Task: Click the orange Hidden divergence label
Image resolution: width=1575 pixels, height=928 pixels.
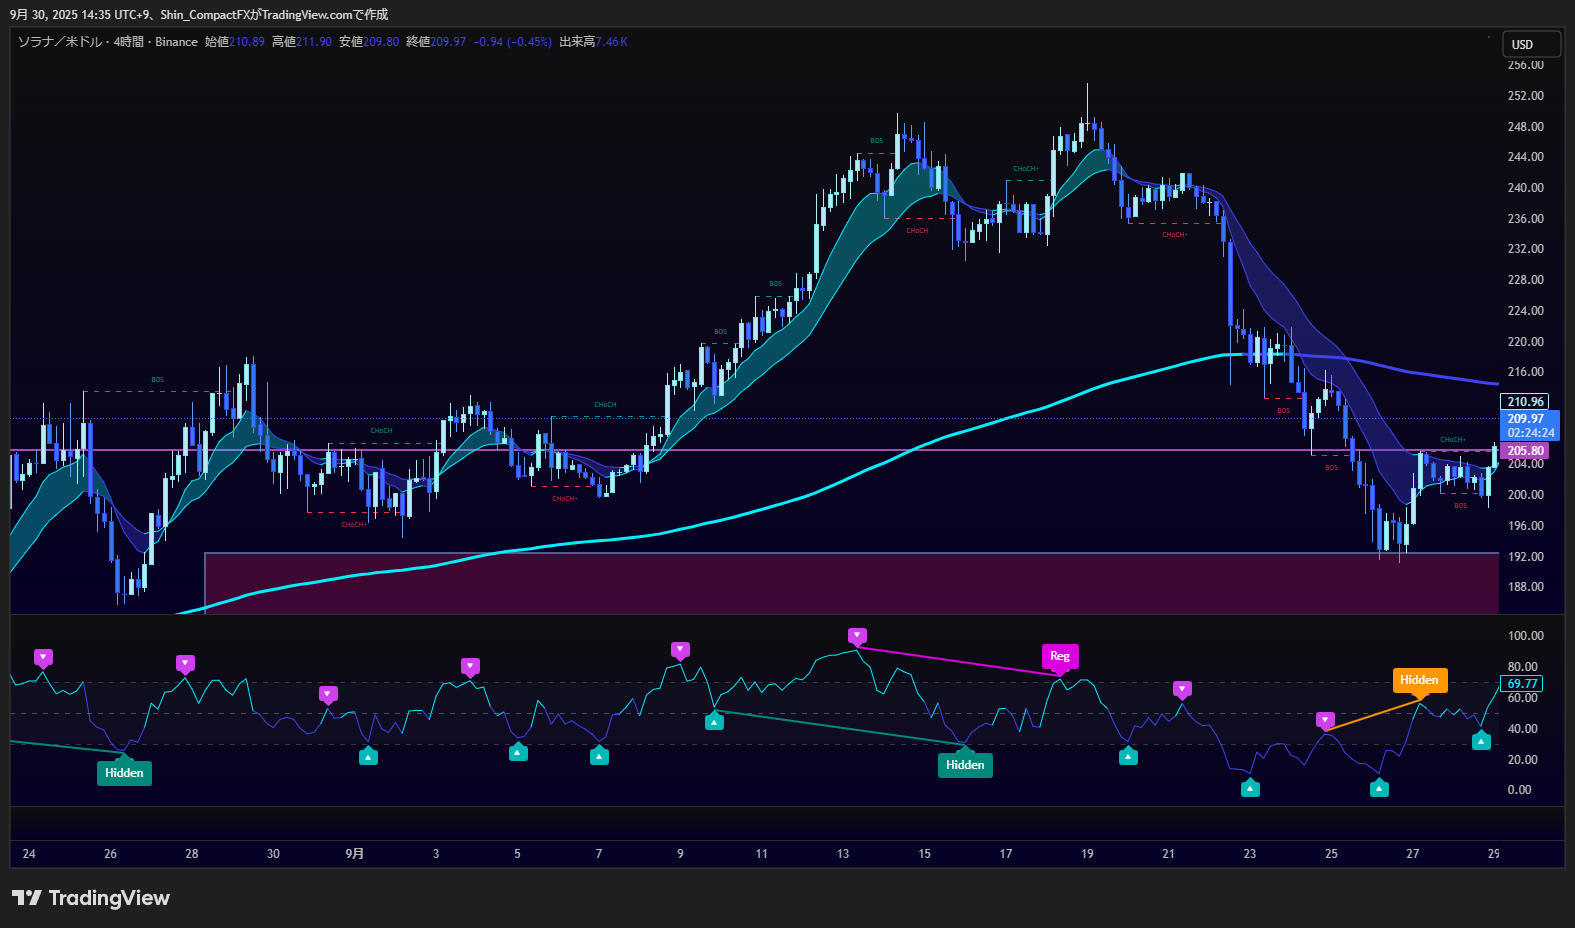Action: [1419, 680]
